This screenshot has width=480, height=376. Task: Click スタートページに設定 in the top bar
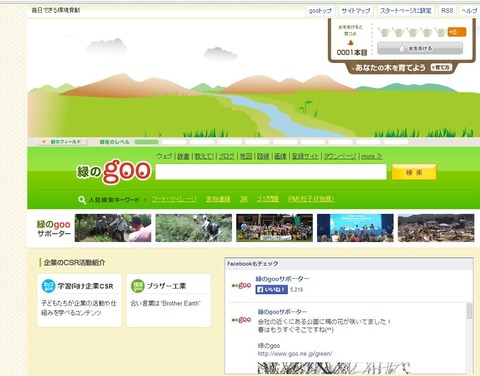click(406, 11)
